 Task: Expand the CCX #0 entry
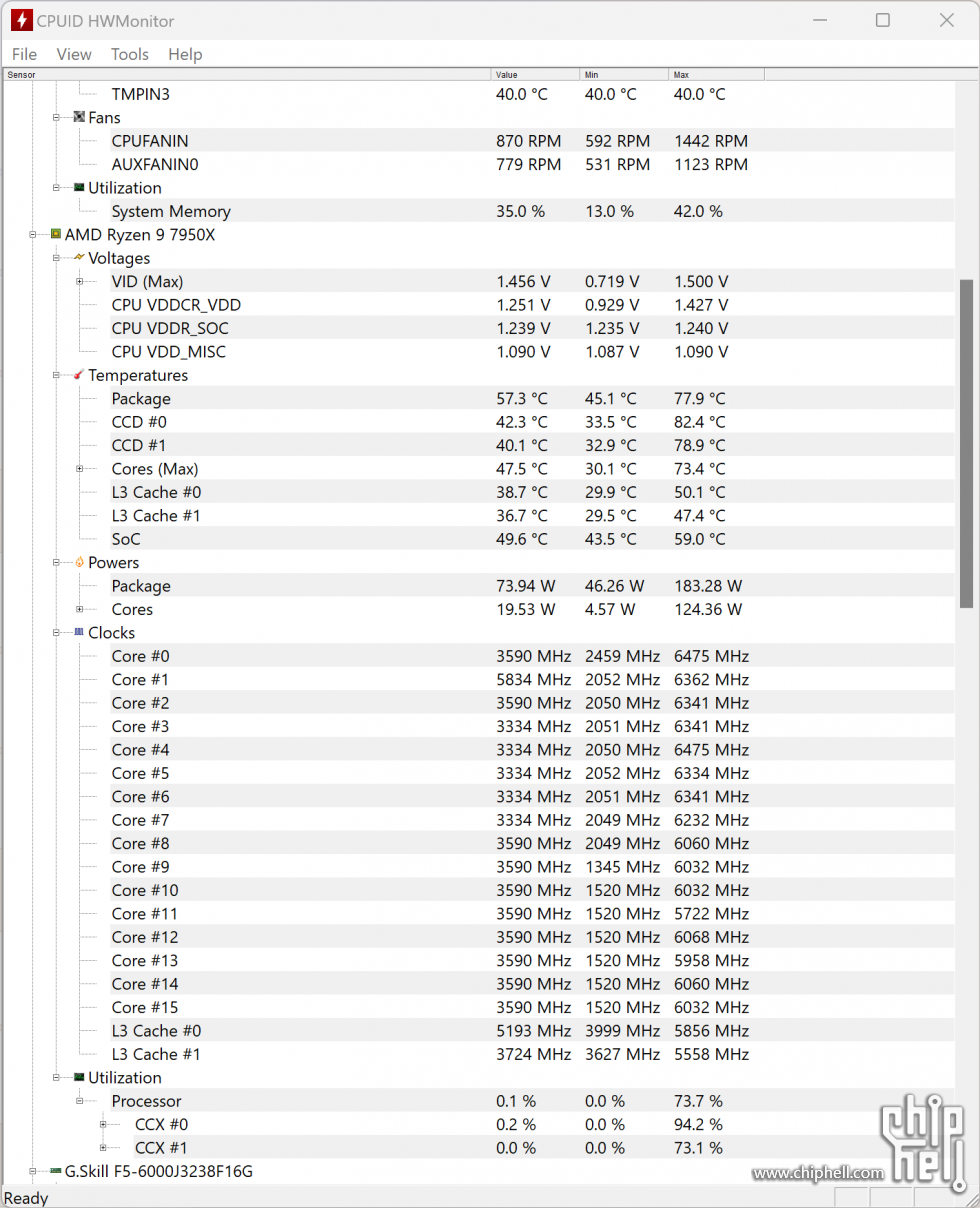[x=103, y=1124]
